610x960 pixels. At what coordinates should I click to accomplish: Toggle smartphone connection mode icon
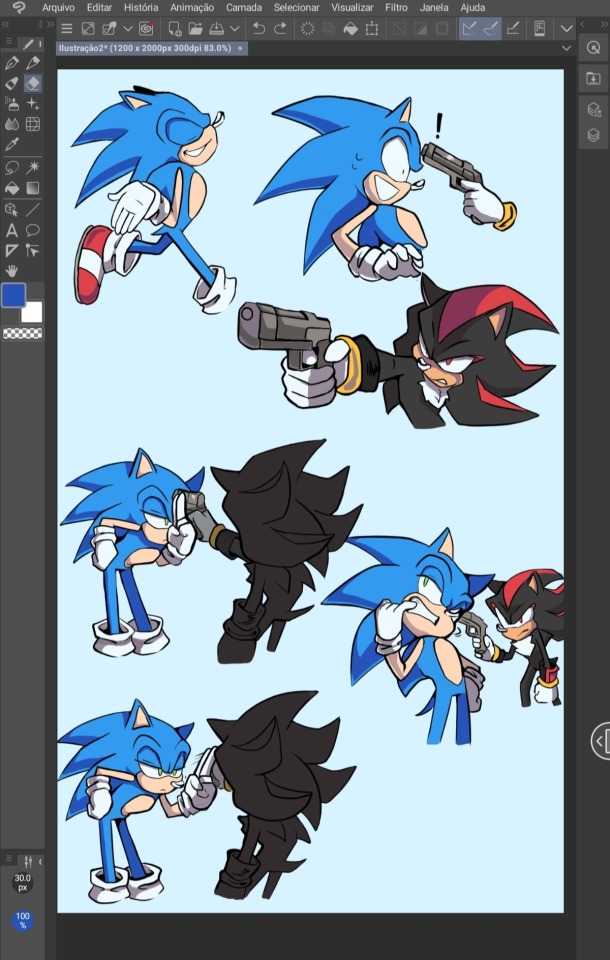point(540,28)
